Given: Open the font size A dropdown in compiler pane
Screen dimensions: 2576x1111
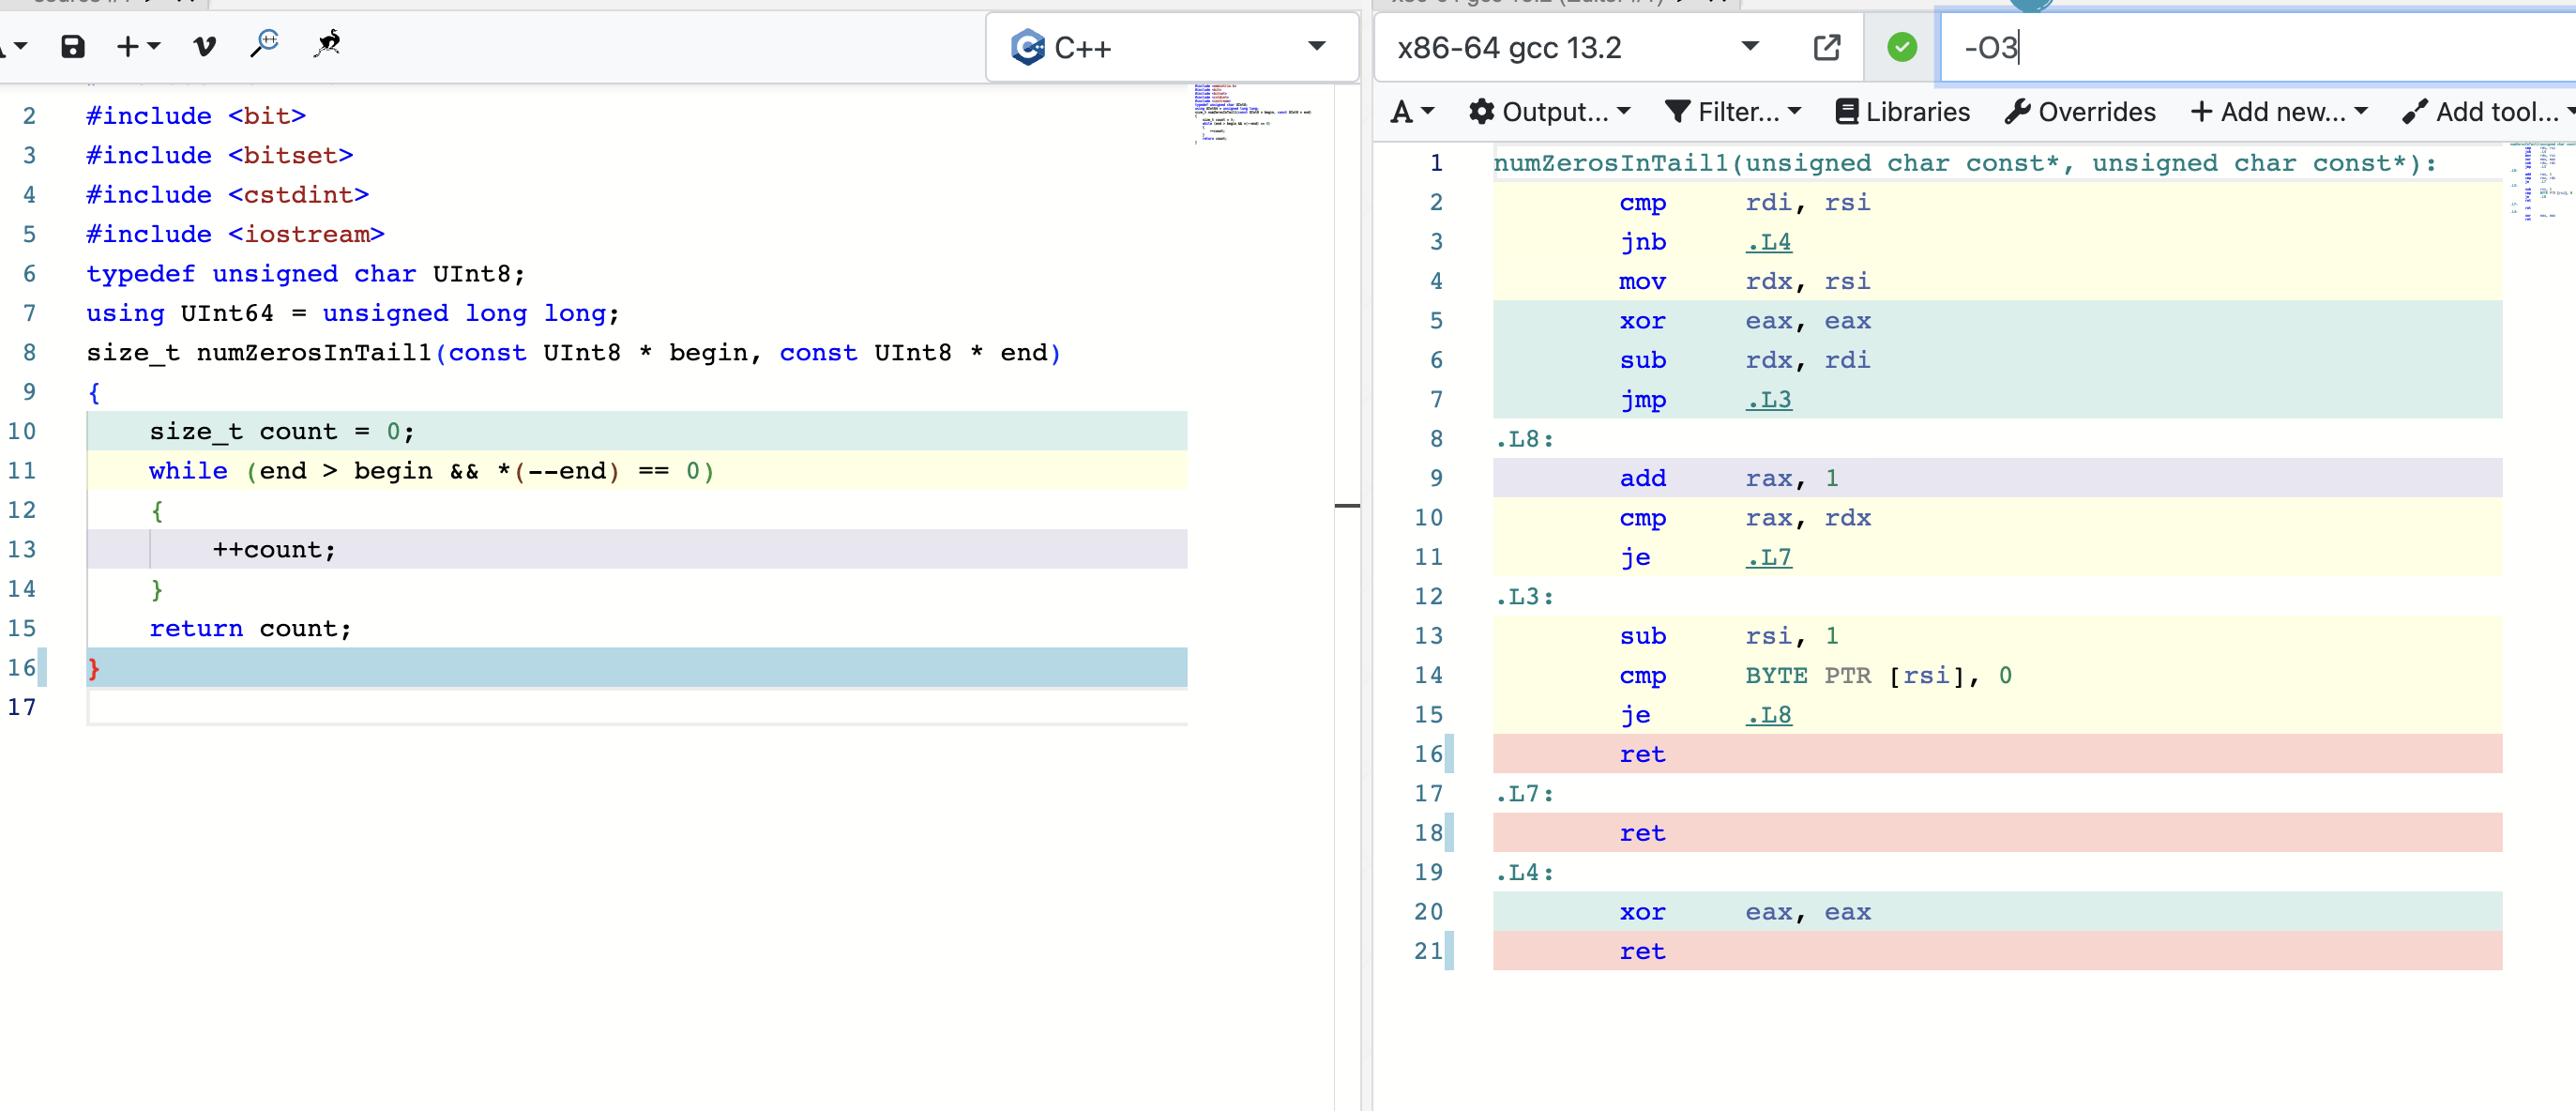Looking at the screenshot, I should (1412, 112).
